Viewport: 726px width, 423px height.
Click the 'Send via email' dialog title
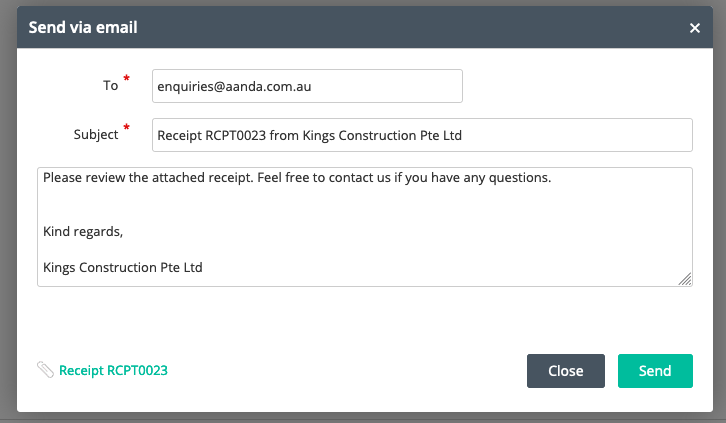click(83, 27)
